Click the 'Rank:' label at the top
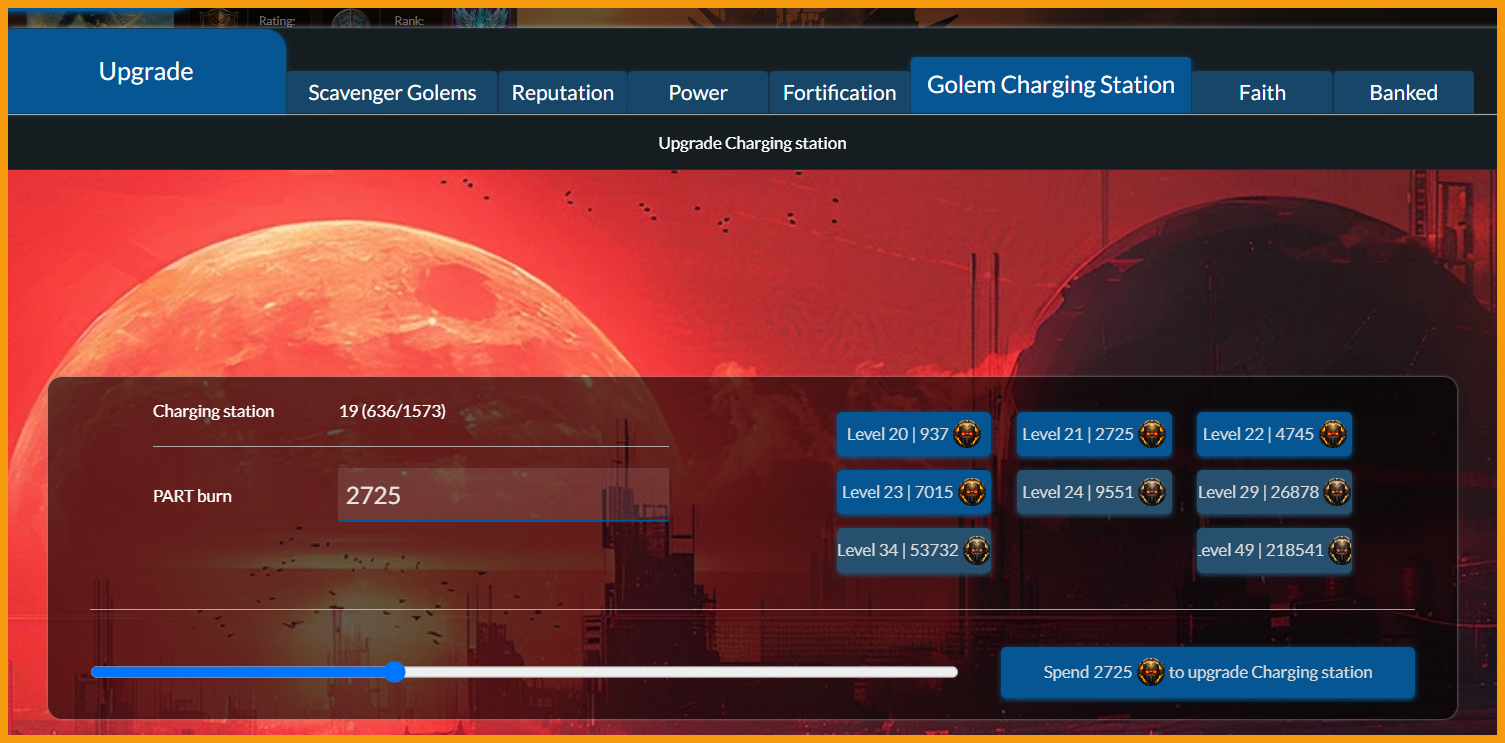The width and height of the screenshot is (1505, 743). (x=409, y=20)
